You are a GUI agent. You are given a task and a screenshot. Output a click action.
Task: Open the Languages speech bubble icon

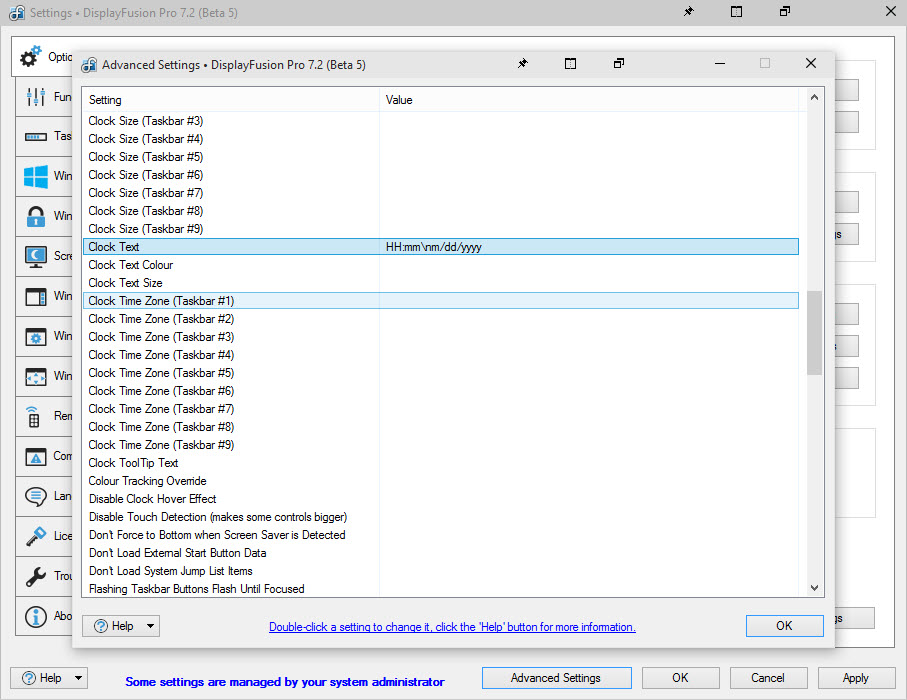pos(36,496)
